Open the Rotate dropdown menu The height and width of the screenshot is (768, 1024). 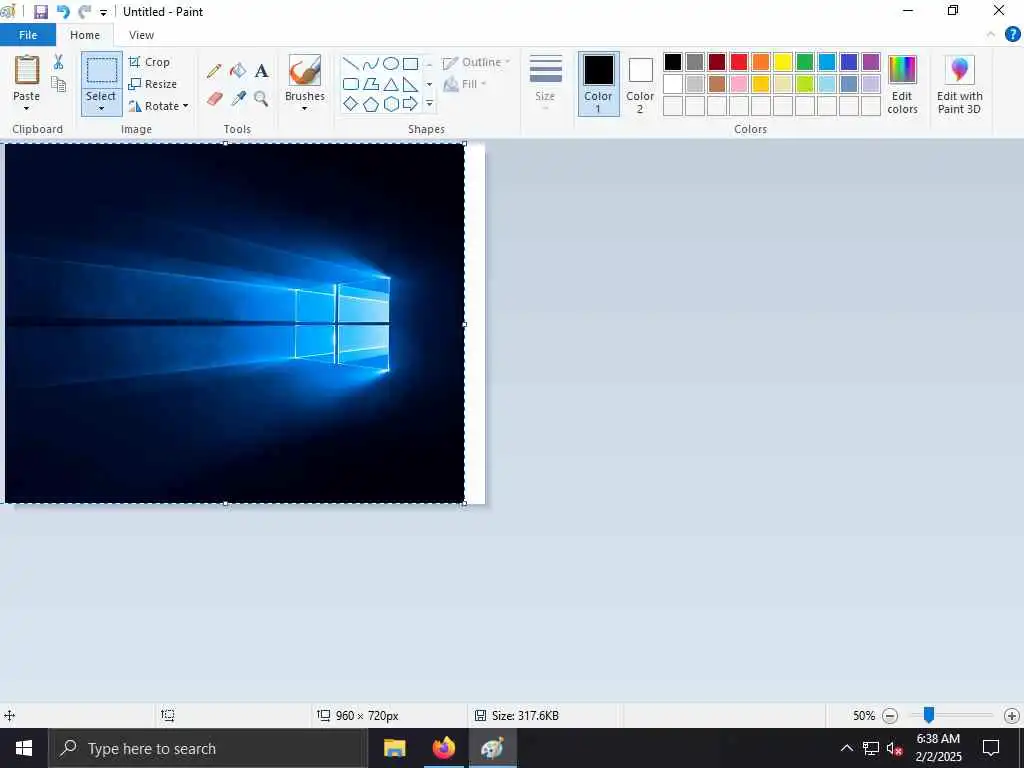(x=159, y=106)
